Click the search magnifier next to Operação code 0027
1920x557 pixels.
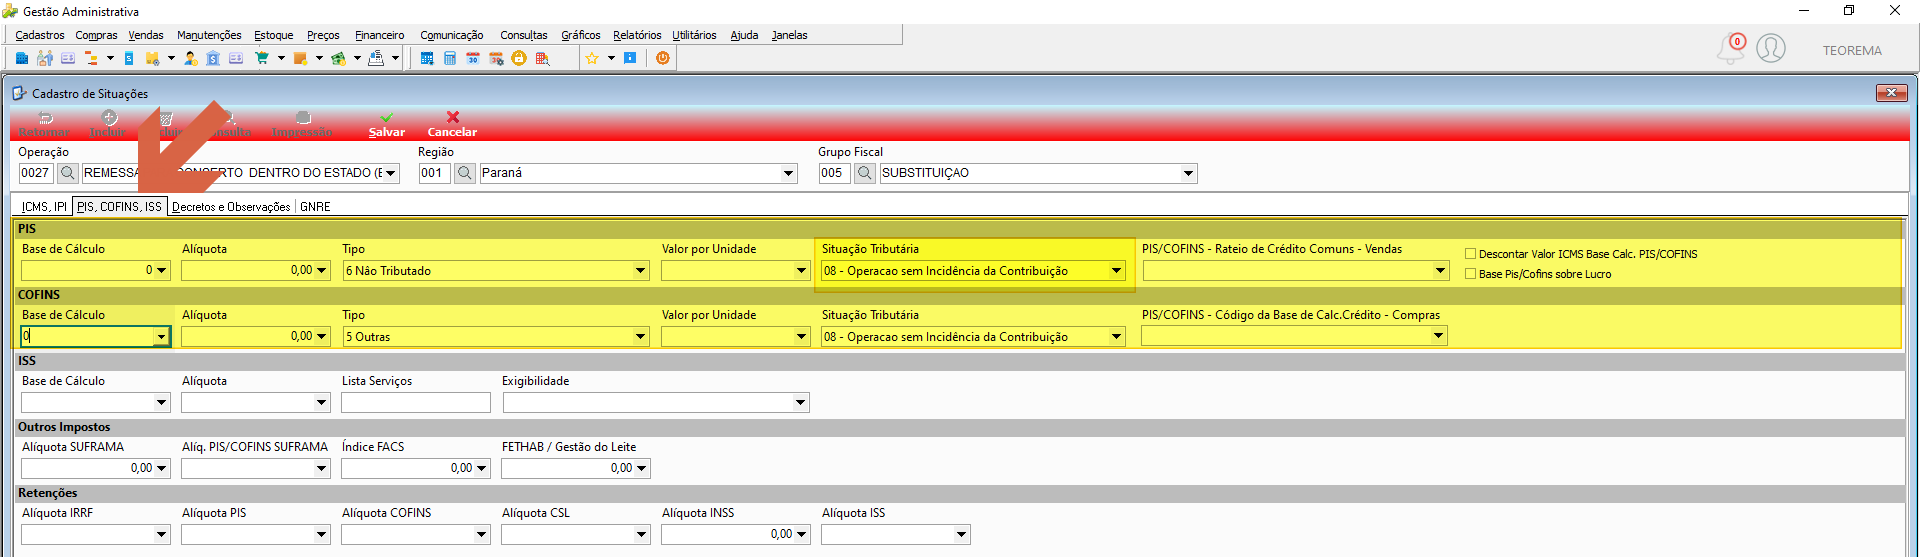pyautogui.click(x=67, y=173)
